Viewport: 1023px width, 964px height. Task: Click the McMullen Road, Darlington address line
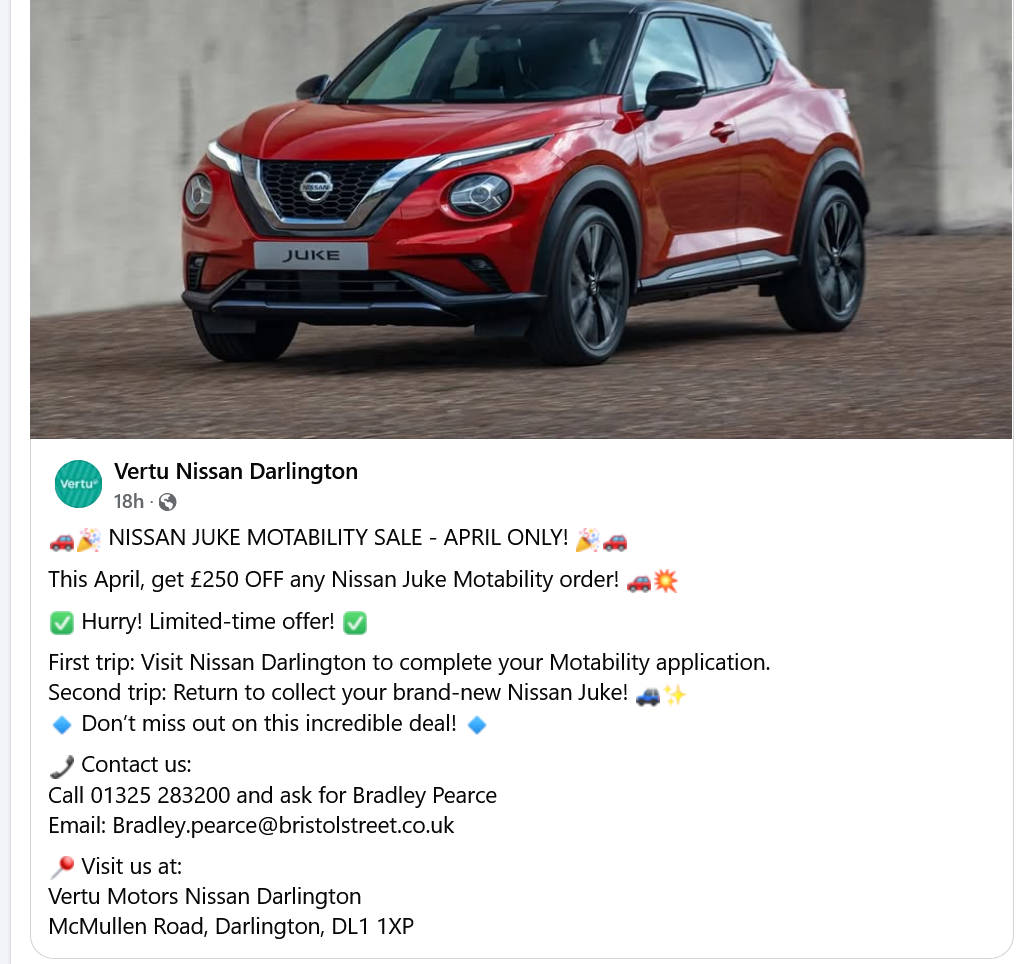(231, 926)
